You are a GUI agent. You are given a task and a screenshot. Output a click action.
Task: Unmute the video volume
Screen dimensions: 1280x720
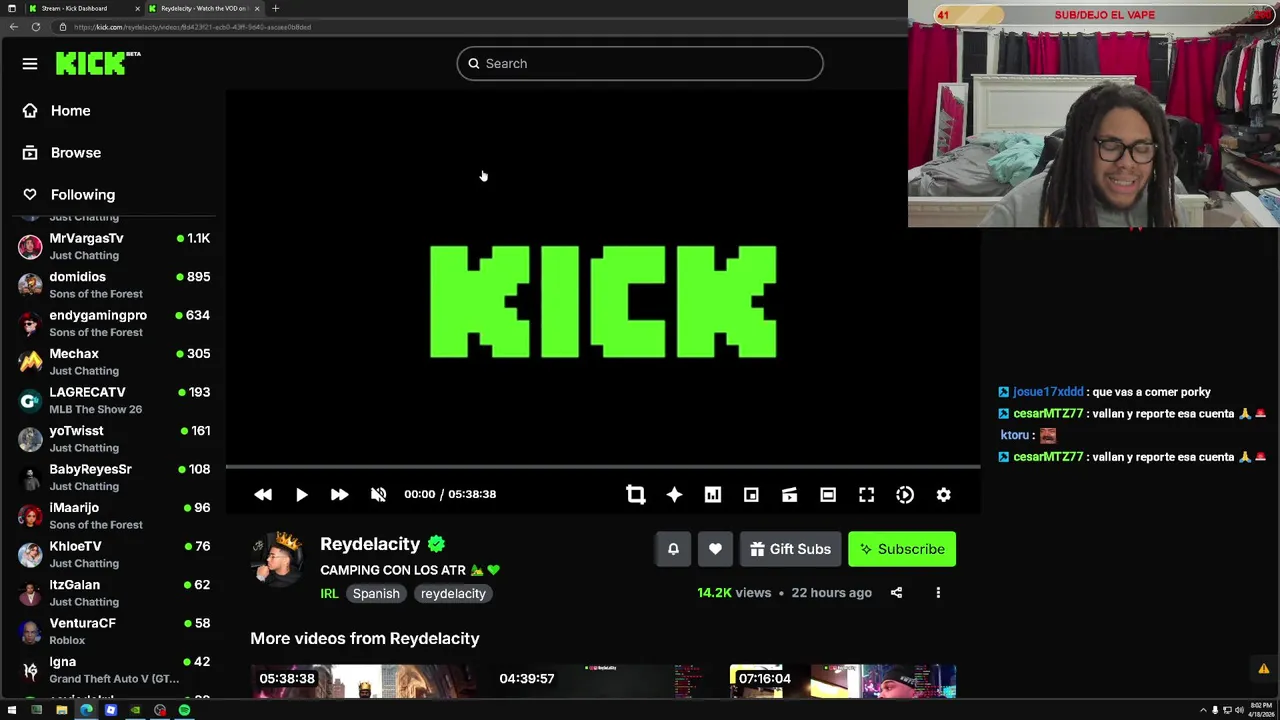(x=378, y=494)
